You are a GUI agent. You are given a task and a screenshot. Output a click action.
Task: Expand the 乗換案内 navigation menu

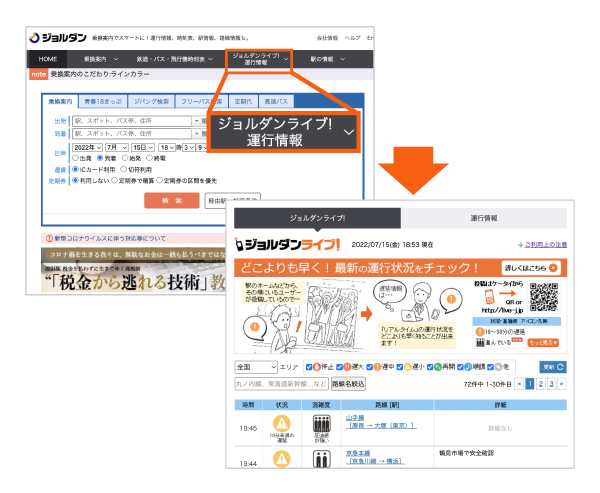[x=101, y=59]
